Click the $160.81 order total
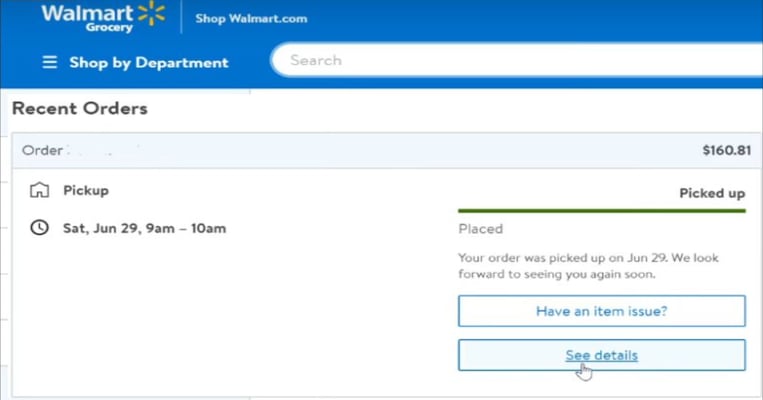The height and width of the screenshot is (400, 763). [x=727, y=150]
